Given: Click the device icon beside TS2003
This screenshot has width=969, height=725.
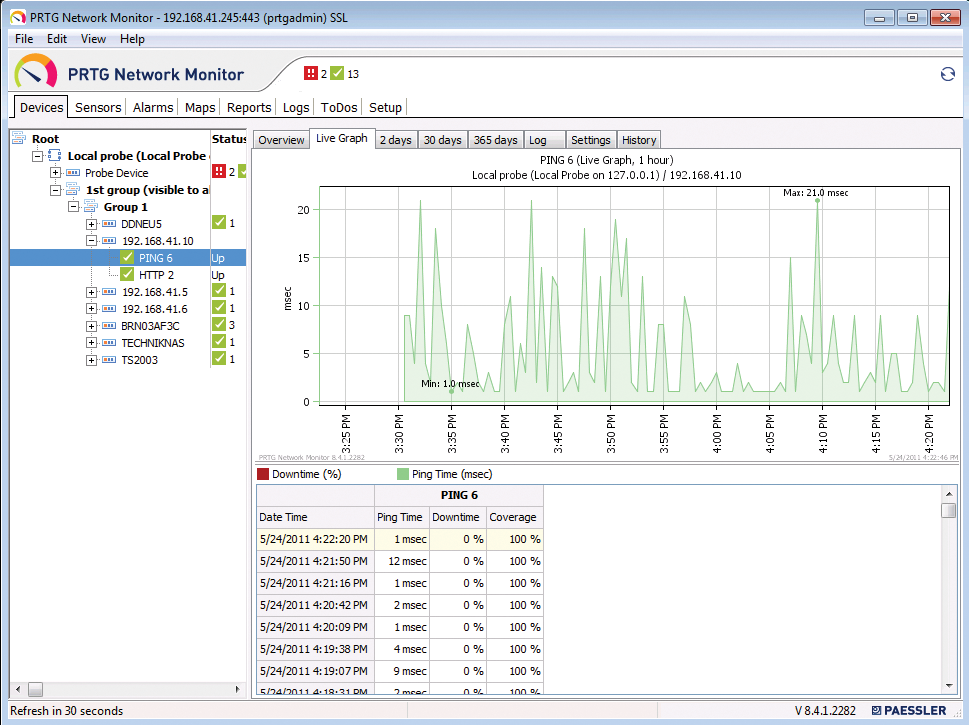Looking at the screenshot, I should point(107,359).
